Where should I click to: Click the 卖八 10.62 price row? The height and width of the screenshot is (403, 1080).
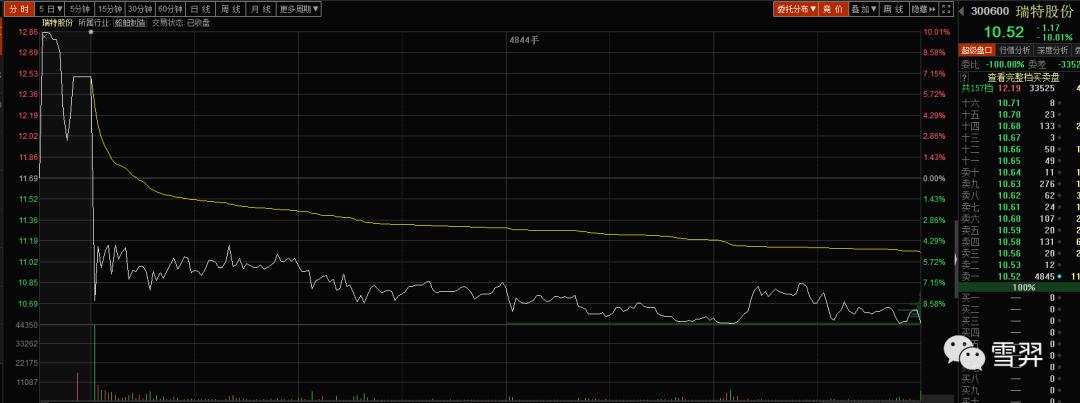pyautogui.click(x=1019, y=195)
